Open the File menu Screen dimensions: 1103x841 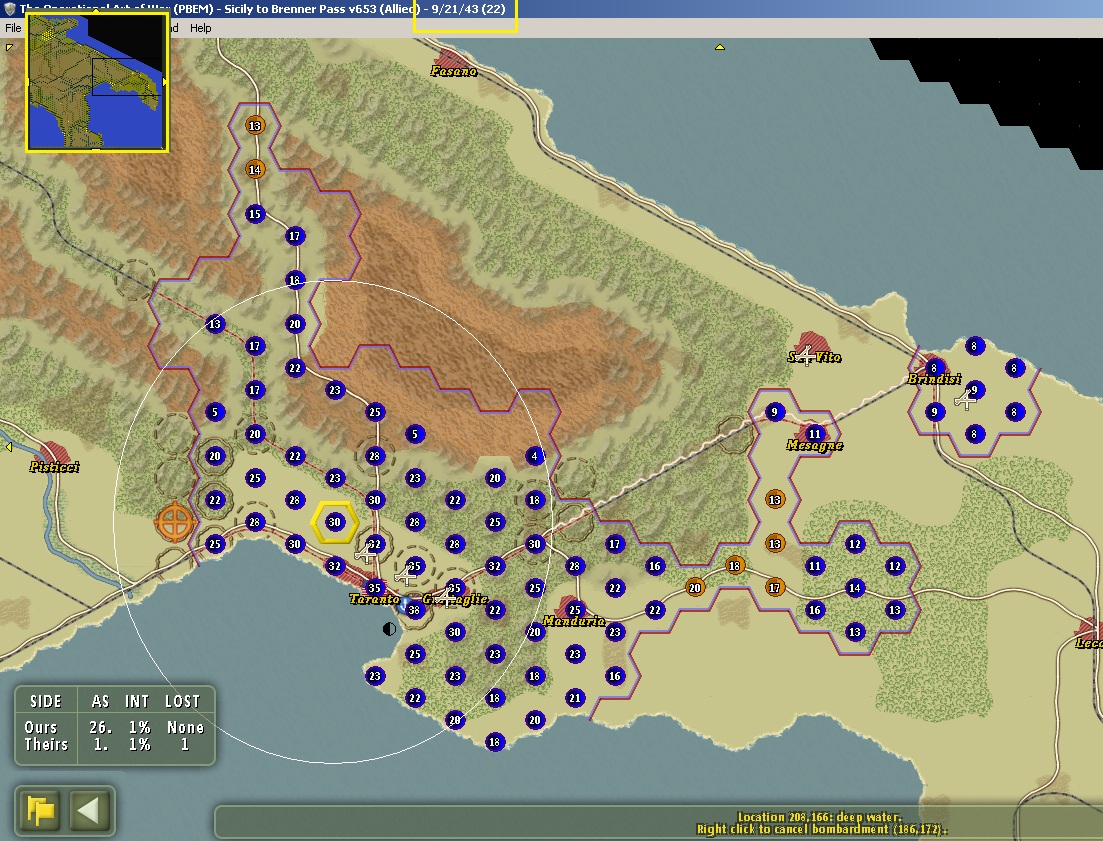[x=13, y=28]
